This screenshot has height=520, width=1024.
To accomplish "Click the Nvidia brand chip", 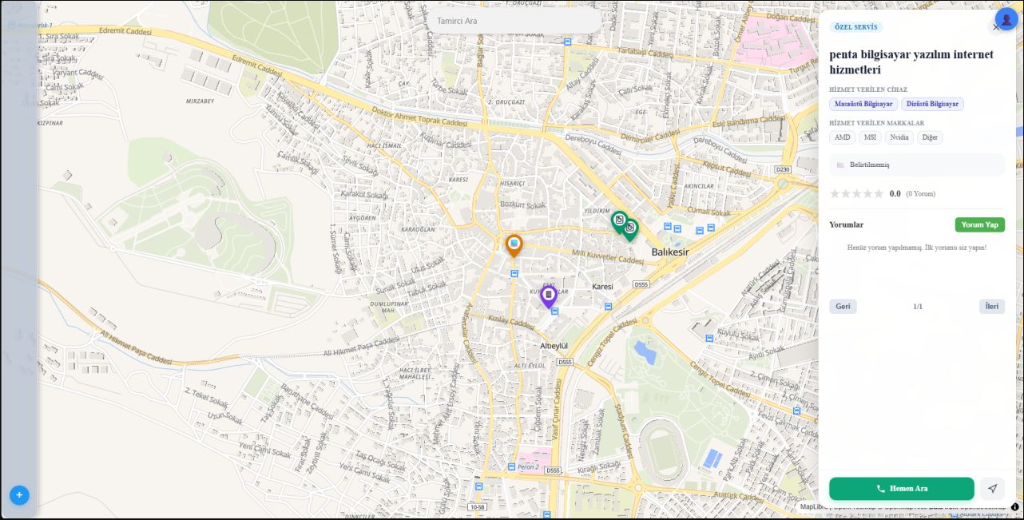I will click(899, 137).
